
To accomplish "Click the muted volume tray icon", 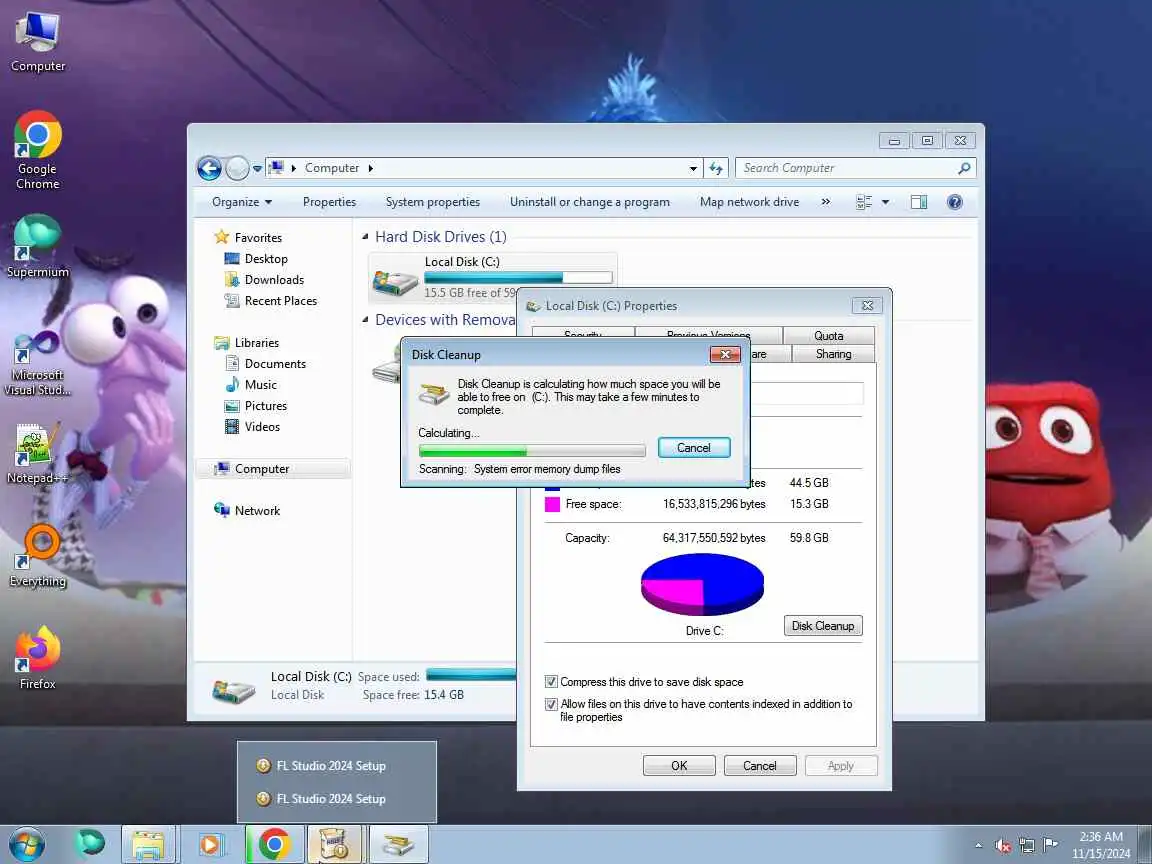I will (1003, 846).
